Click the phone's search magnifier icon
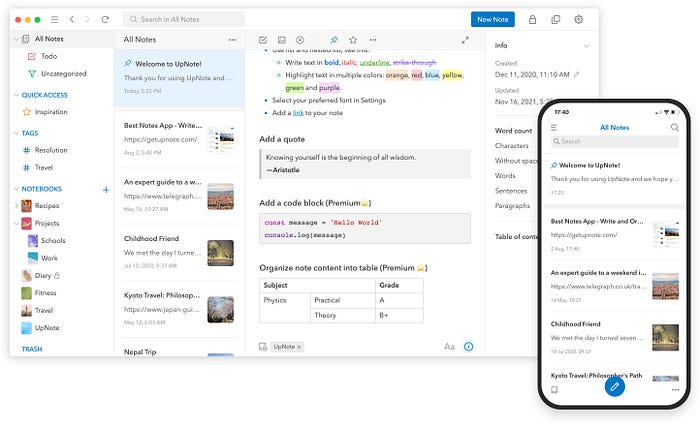Screen dimensions: 700x424 [x=675, y=128]
